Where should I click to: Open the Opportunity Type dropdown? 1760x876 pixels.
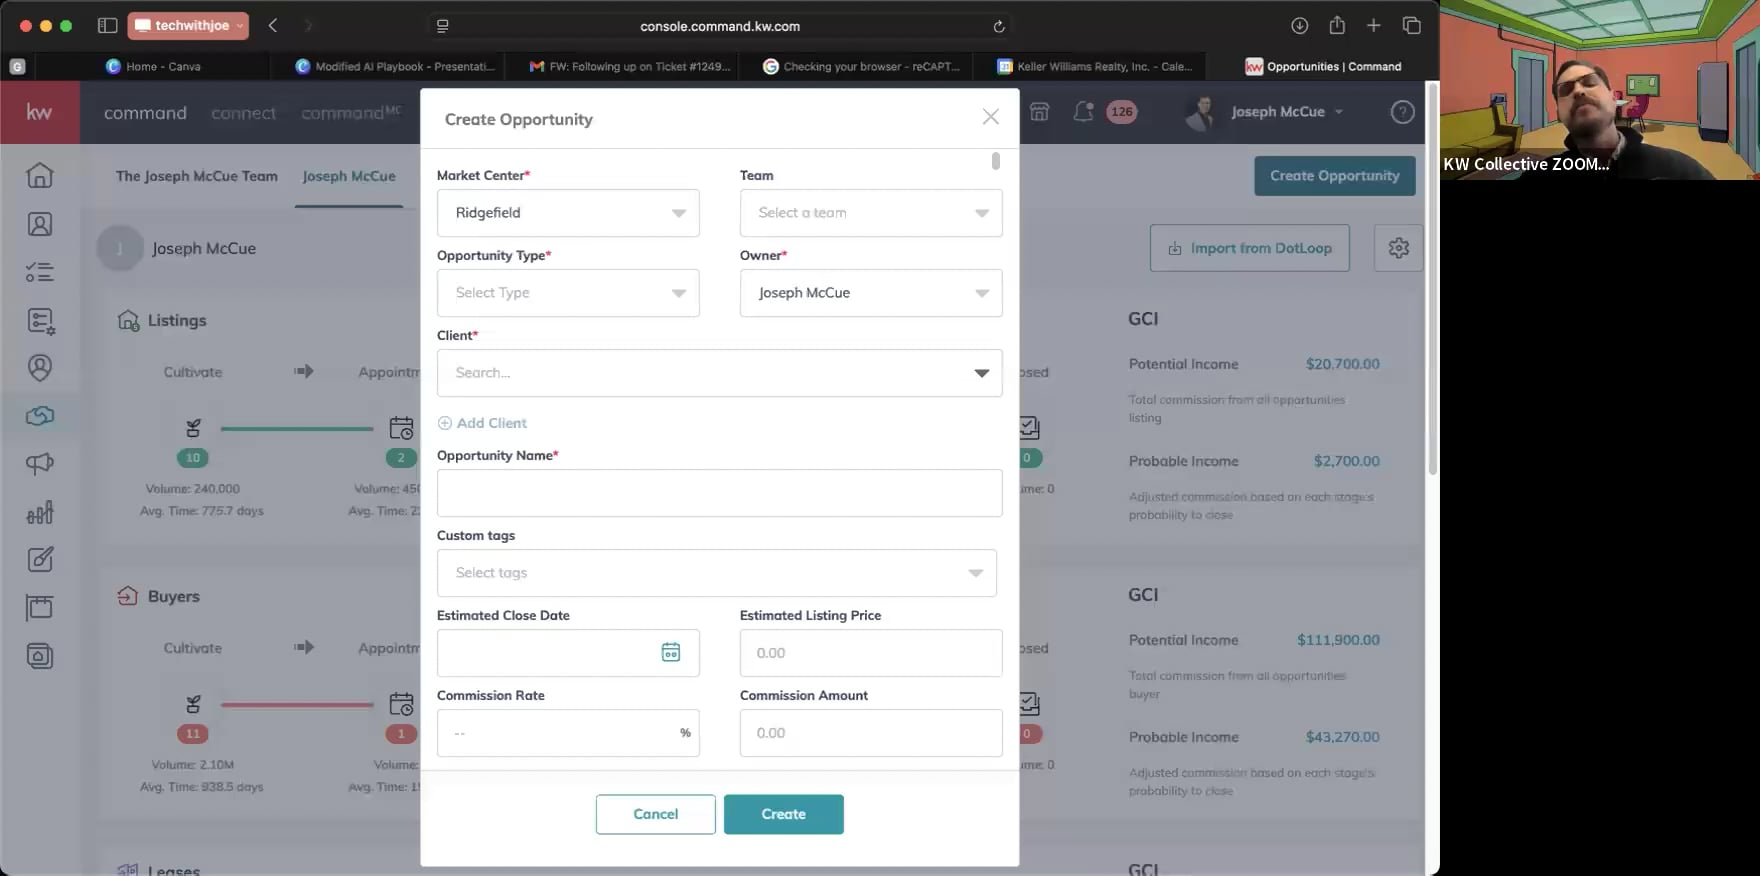(568, 293)
